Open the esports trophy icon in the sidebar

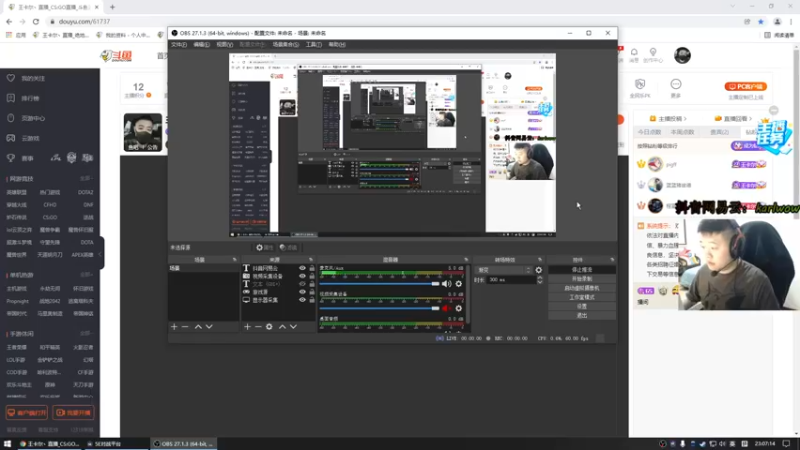pos(11,158)
